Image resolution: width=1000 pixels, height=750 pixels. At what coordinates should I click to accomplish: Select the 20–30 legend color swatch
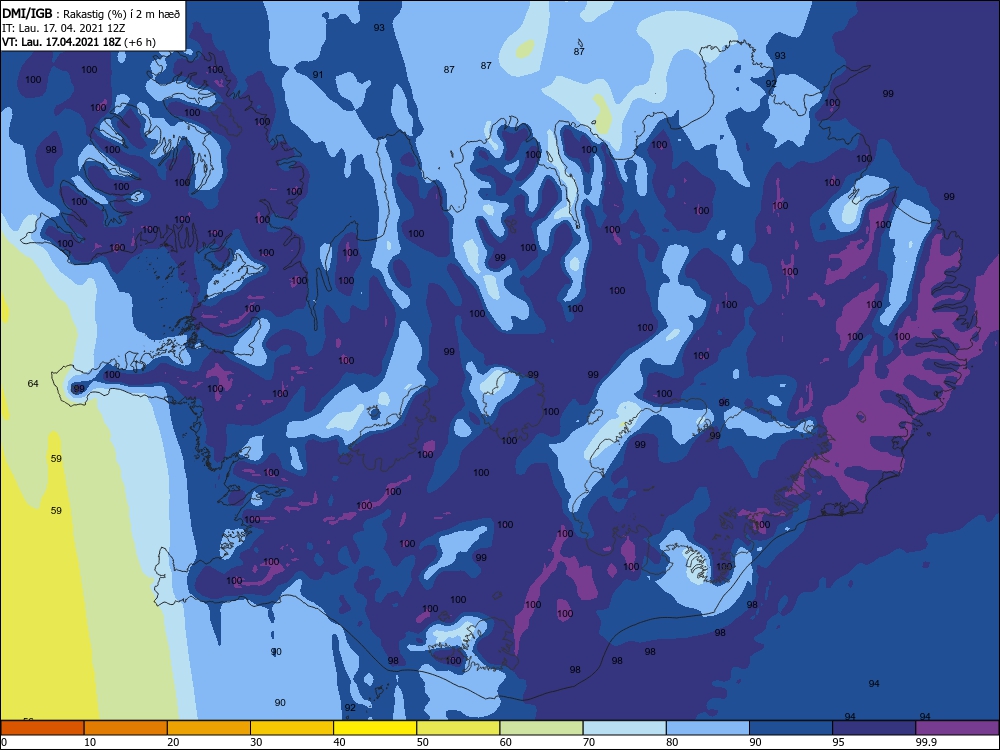pyautogui.click(x=209, y=728)
